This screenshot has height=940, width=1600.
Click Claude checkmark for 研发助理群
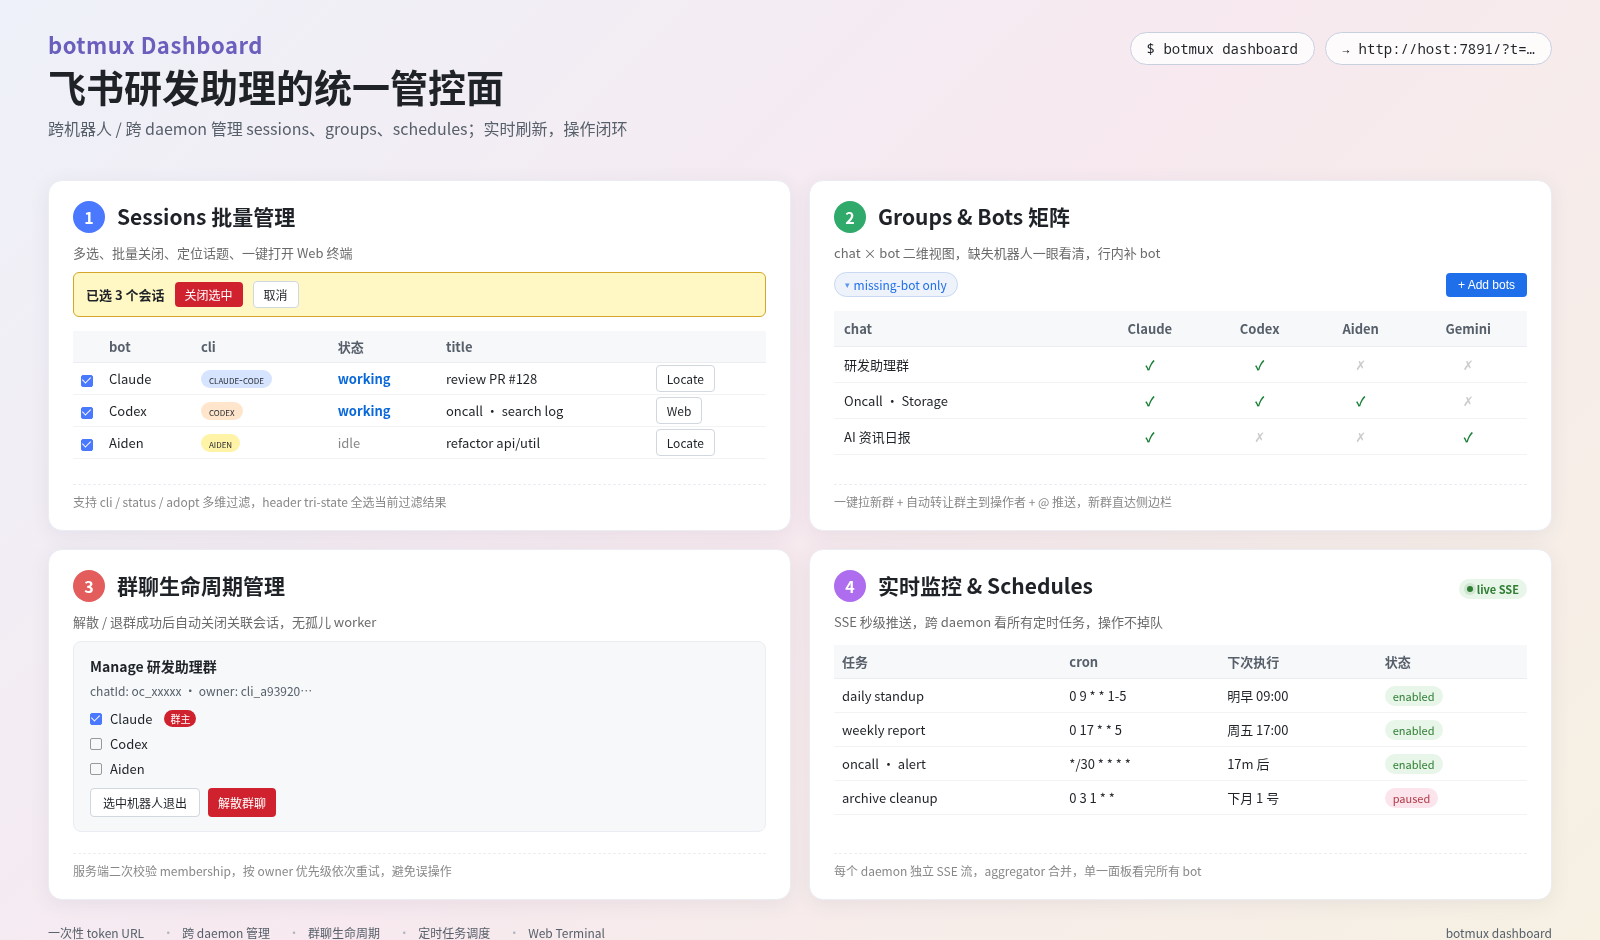(x=1150, y=365)
